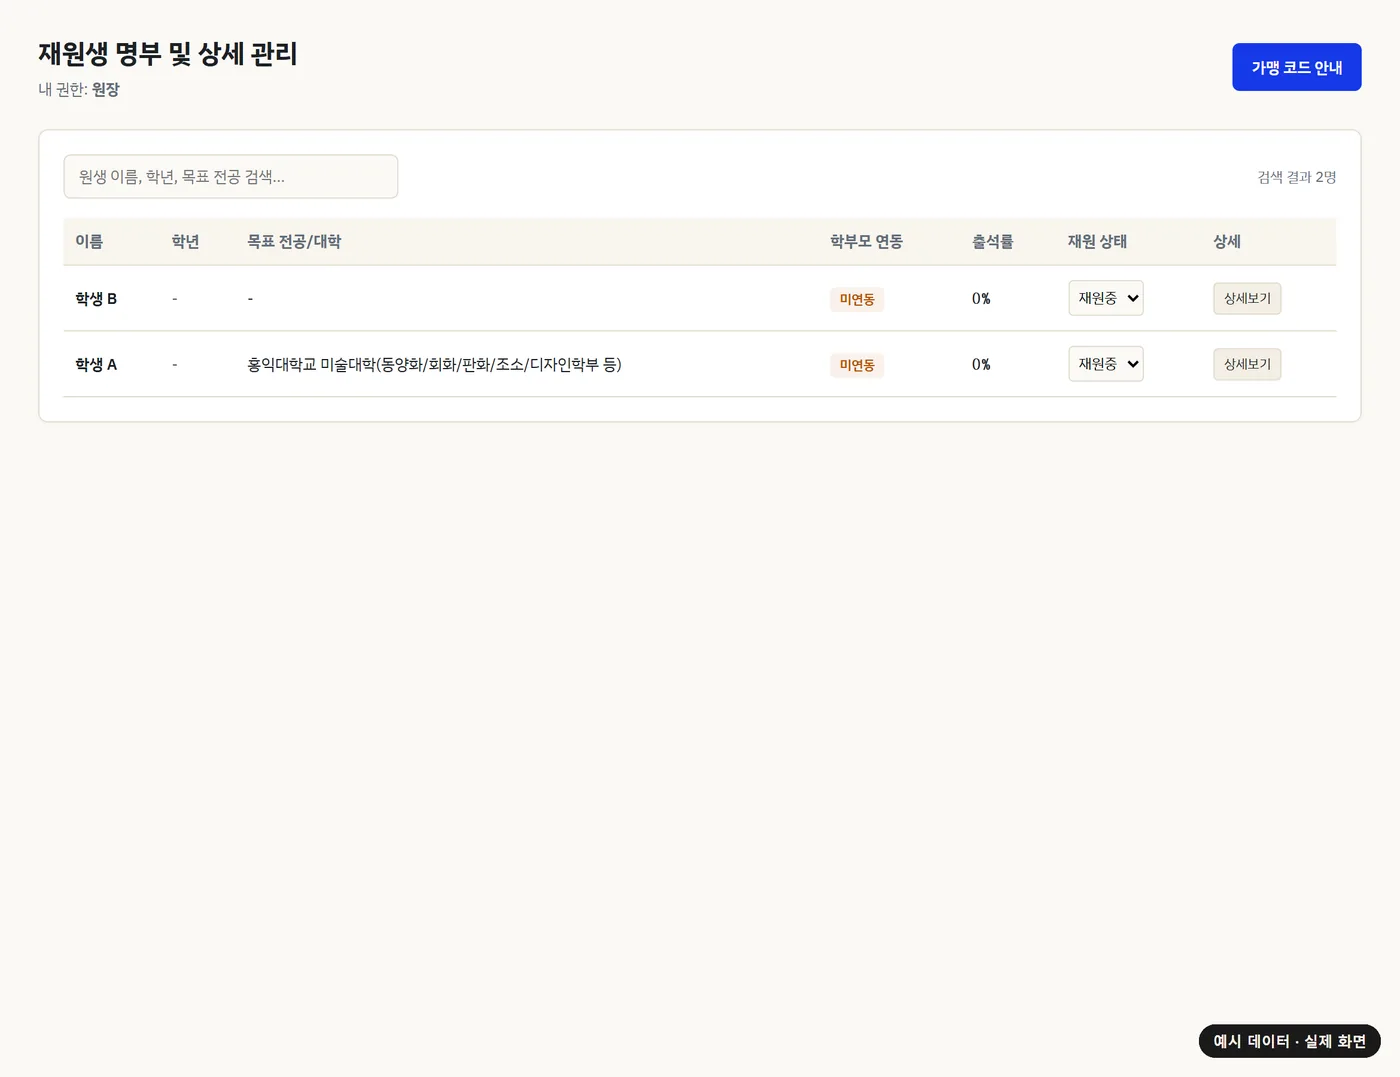
Task: Click the 0% attendance value for 학생 A
Action: (981, 364)
